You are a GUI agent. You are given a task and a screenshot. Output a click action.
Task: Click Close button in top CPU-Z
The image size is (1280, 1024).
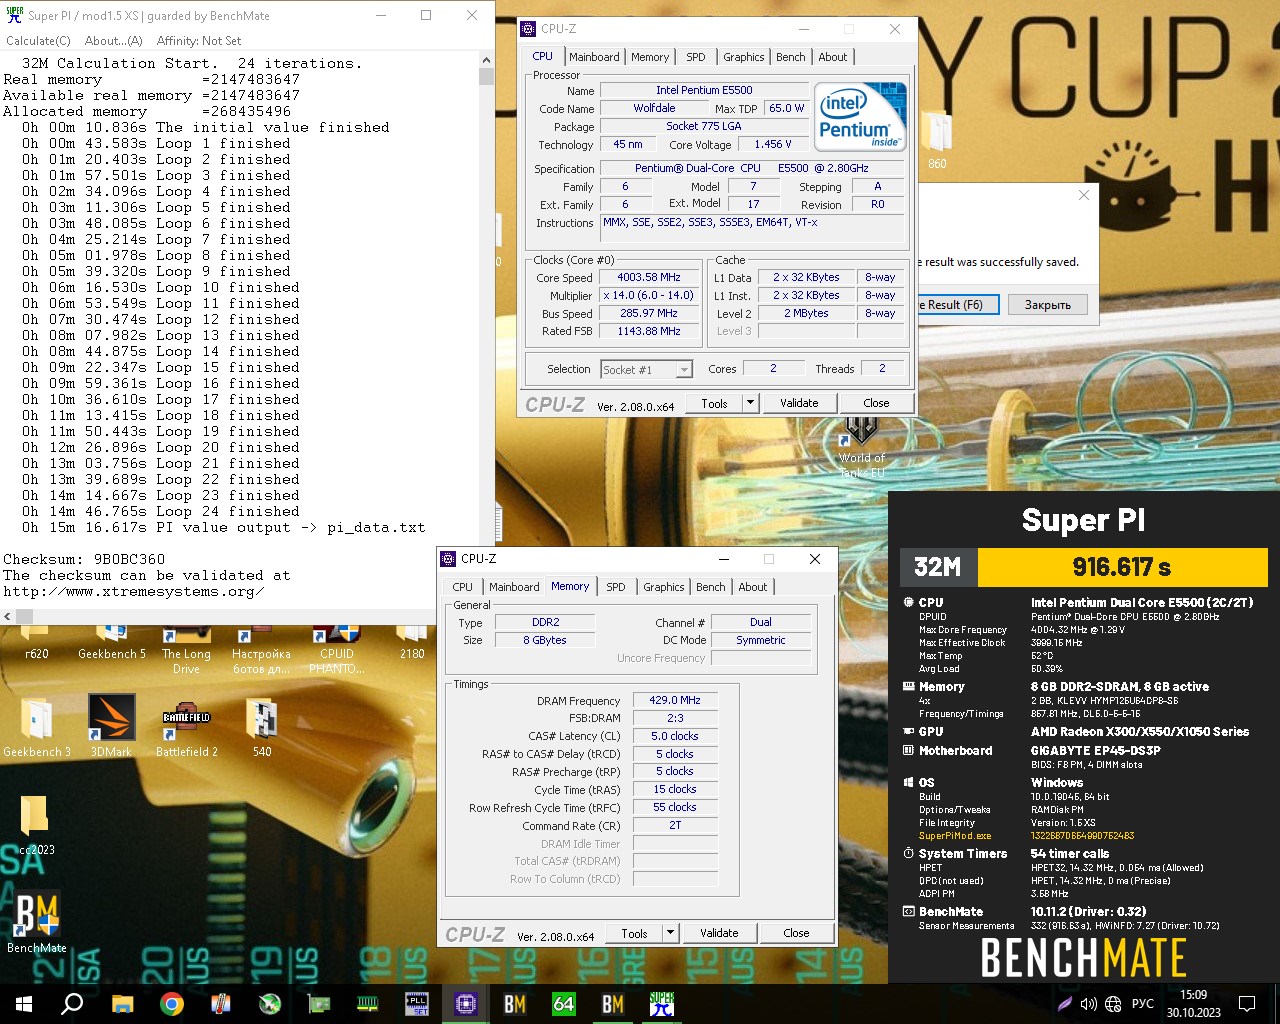[876, 403]
